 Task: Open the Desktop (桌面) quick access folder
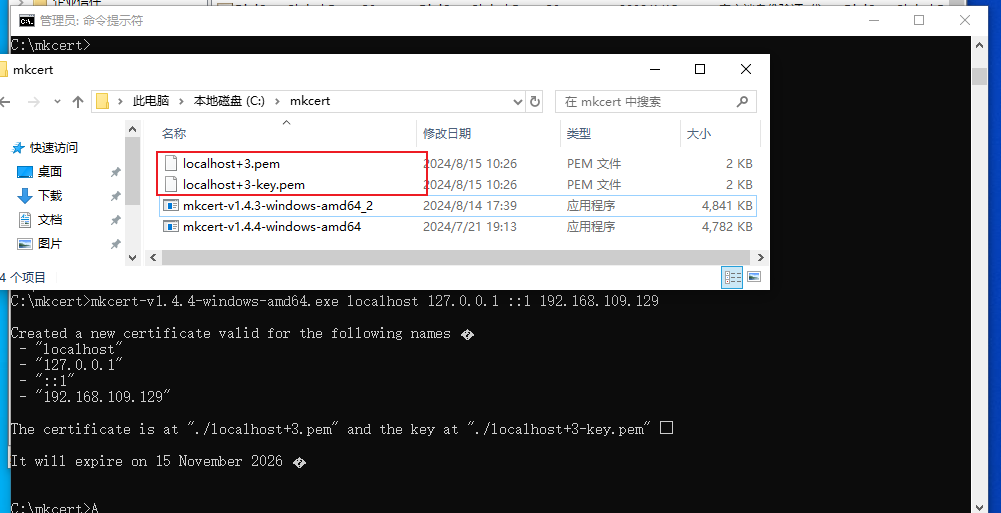click(x=50, y=172)
